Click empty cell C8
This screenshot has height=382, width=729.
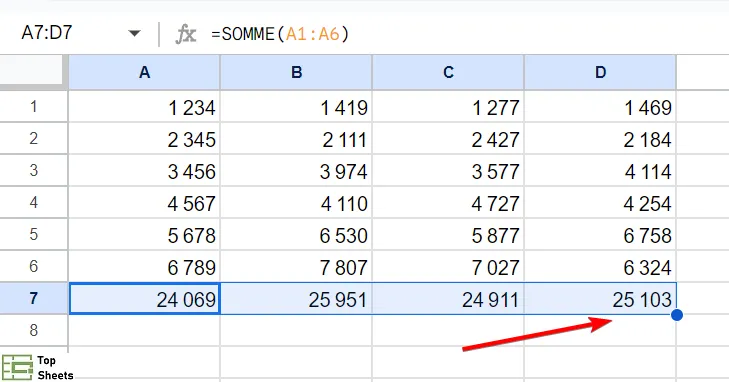point(448,330)
